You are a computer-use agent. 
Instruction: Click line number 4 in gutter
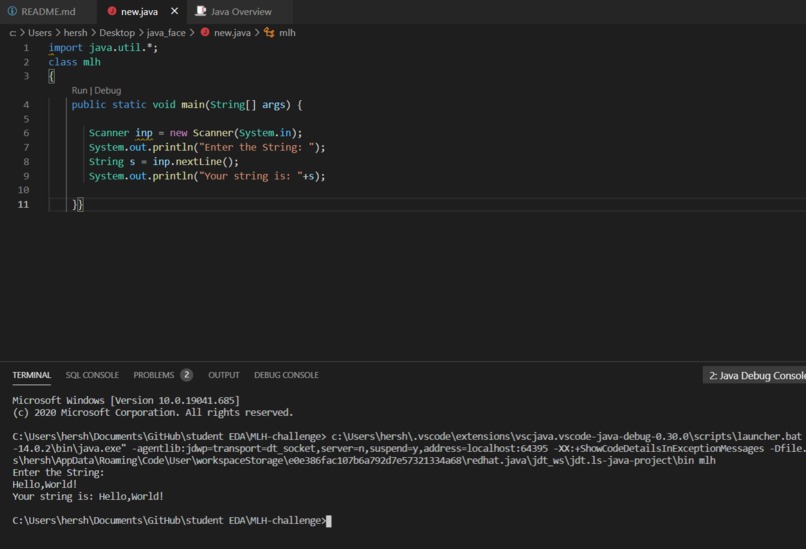(x=26, y=105)
